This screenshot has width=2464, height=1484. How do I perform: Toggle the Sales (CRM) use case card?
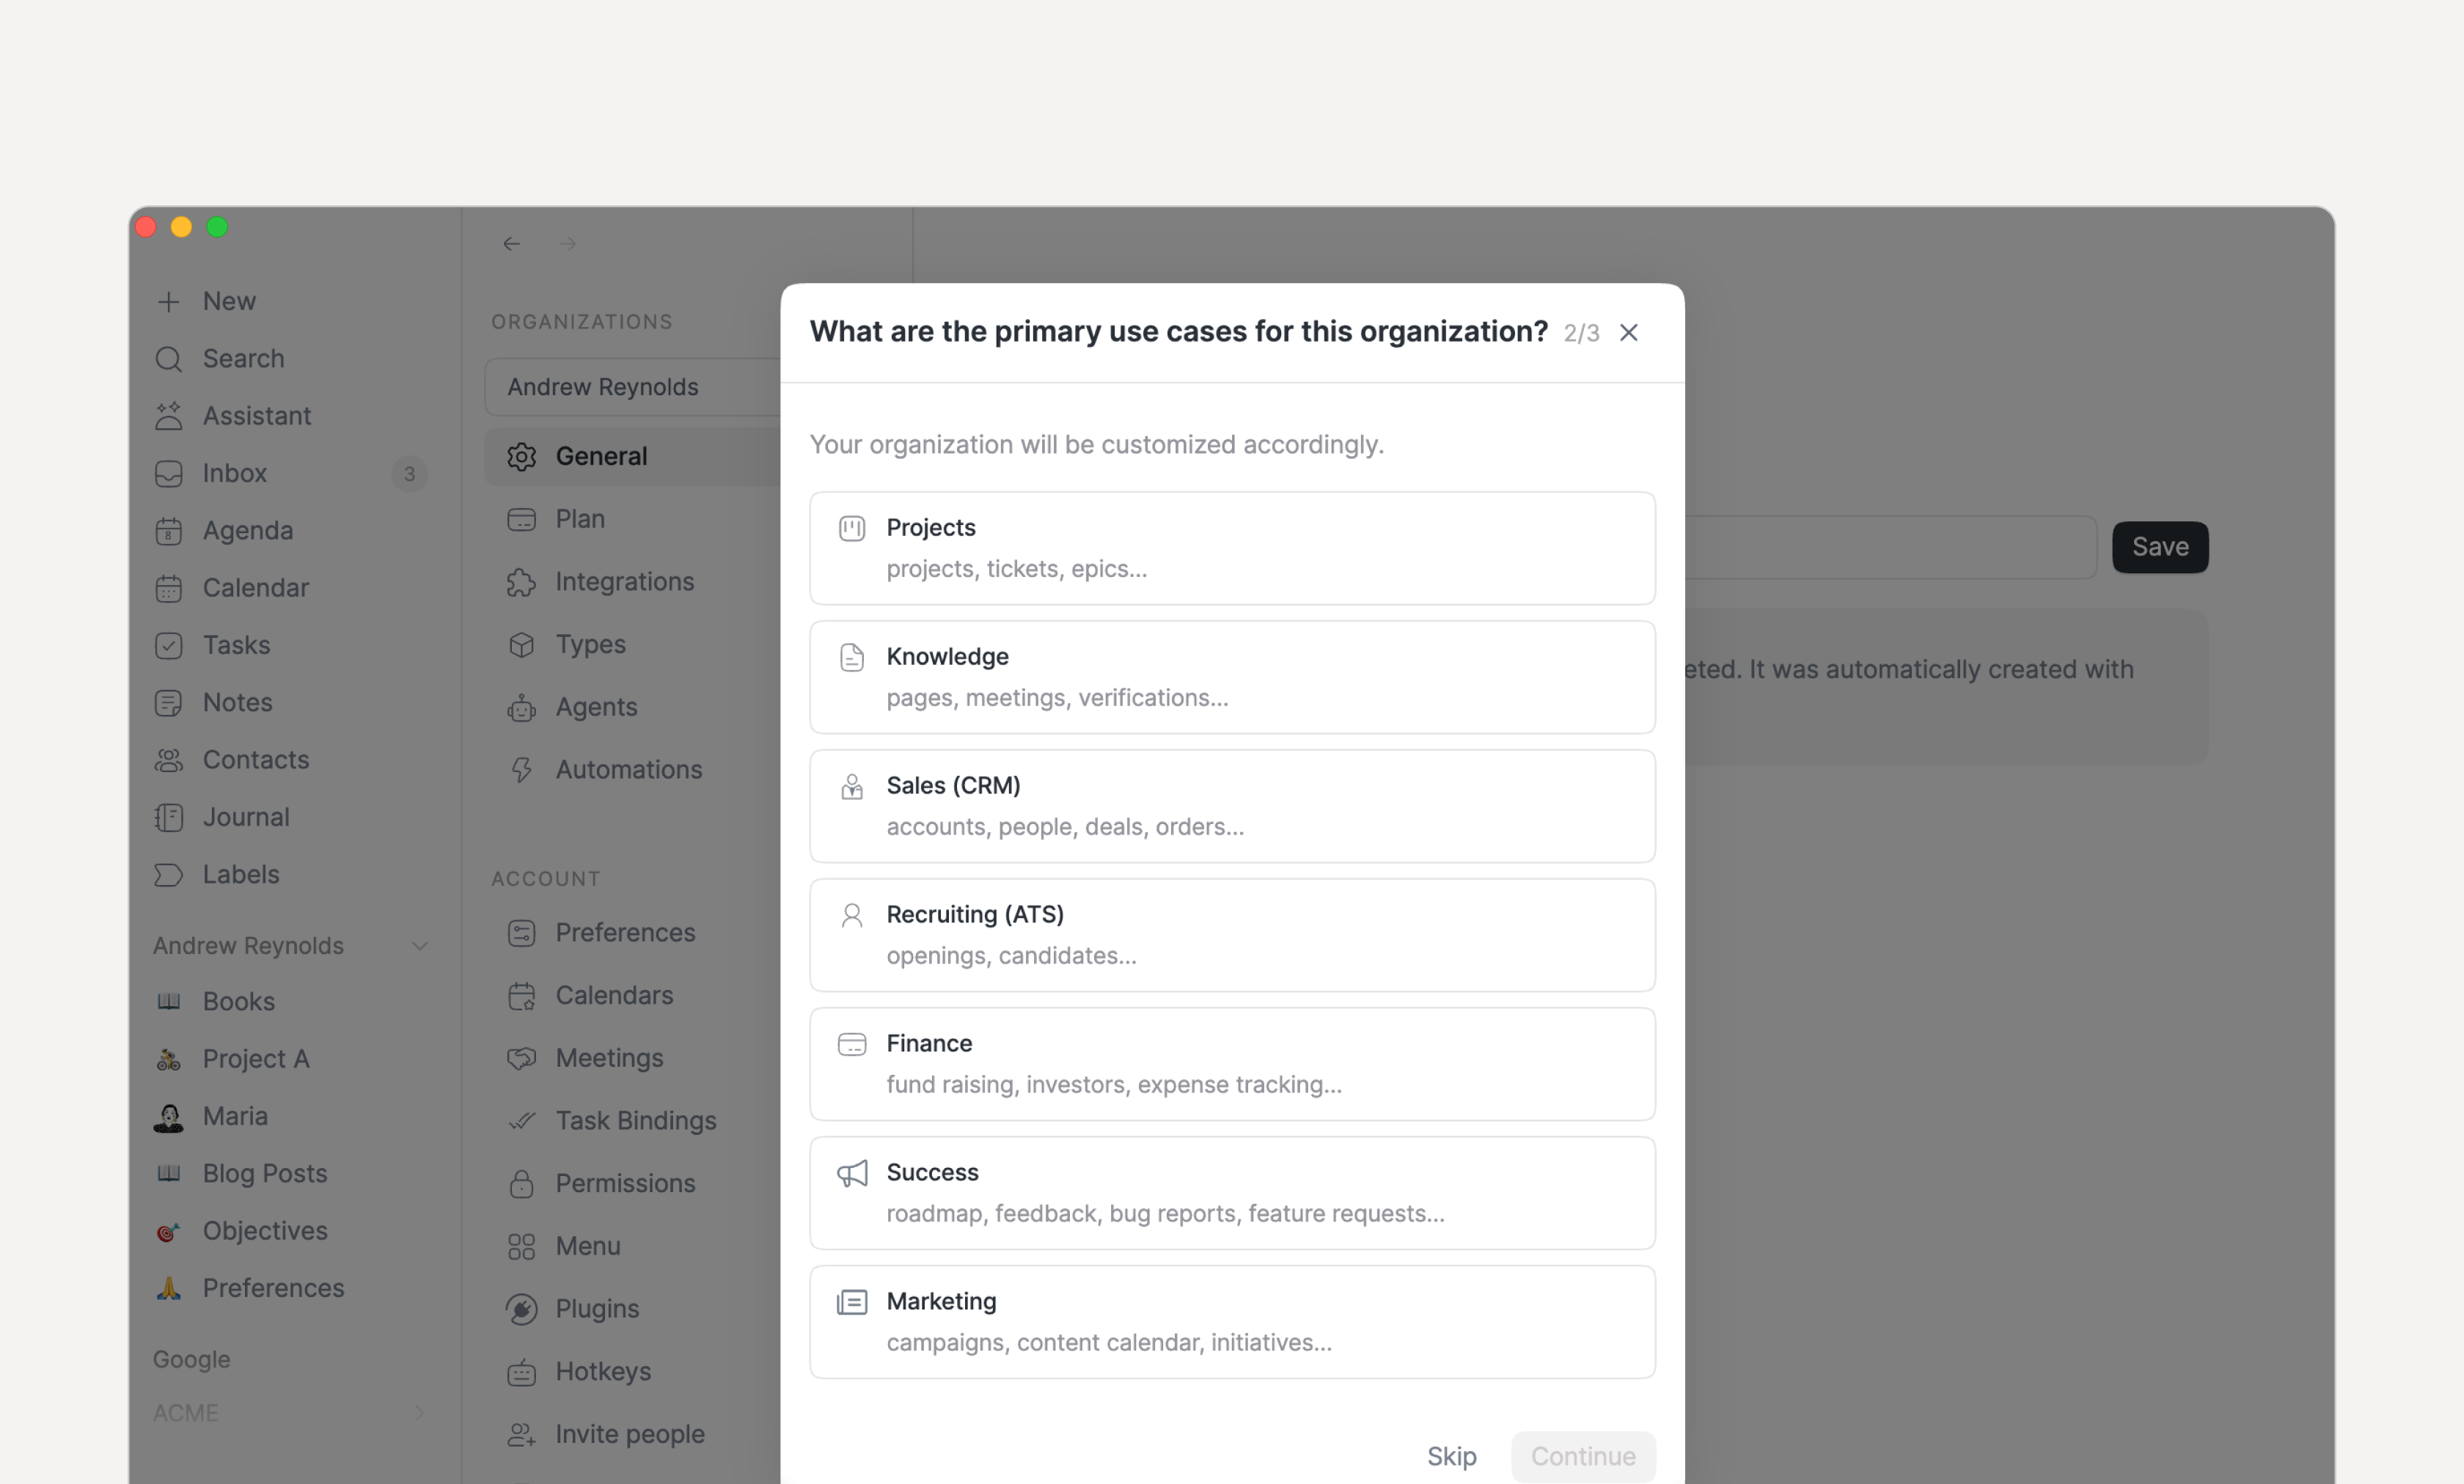click(x=1232, y=806)
